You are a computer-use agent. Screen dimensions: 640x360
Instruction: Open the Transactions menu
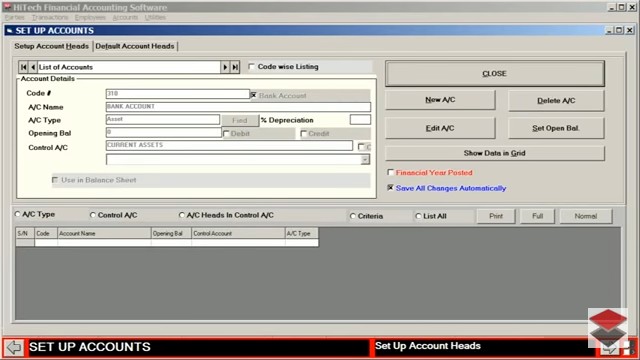pyautogui.click(x=50, y=17)
